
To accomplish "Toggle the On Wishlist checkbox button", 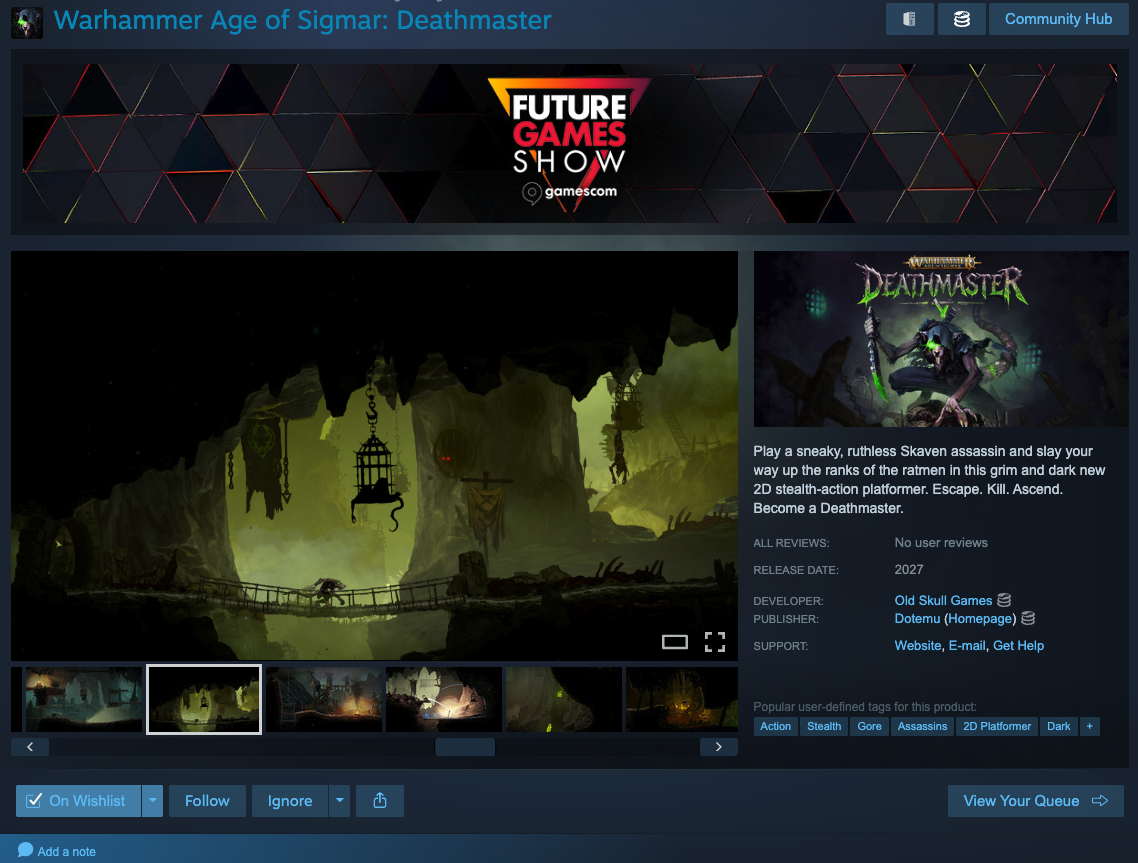I will [78, 801].
